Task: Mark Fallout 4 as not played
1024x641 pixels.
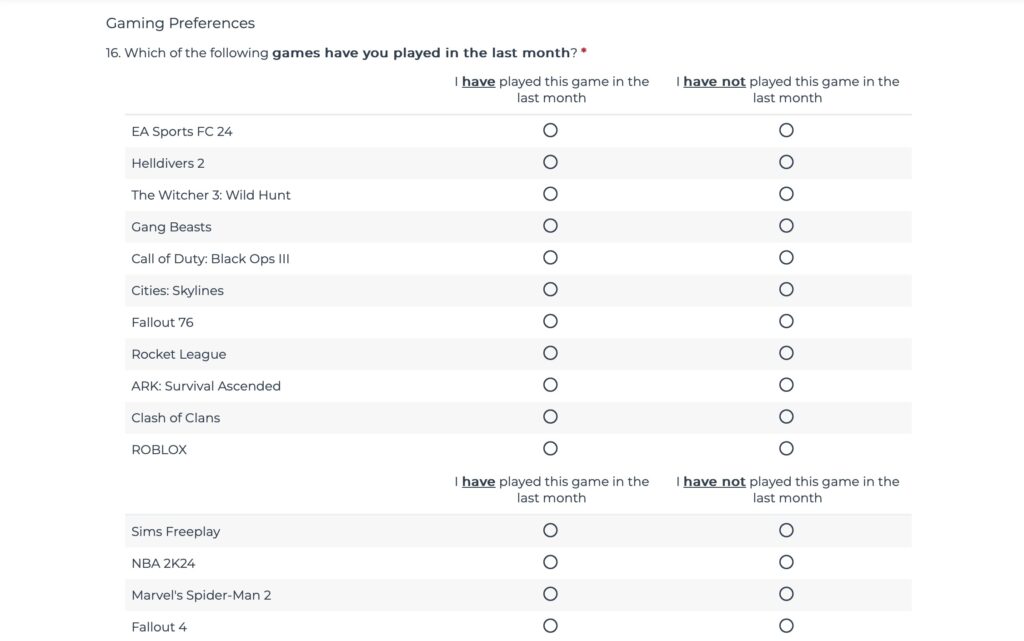Action: (x=786, y=626)
